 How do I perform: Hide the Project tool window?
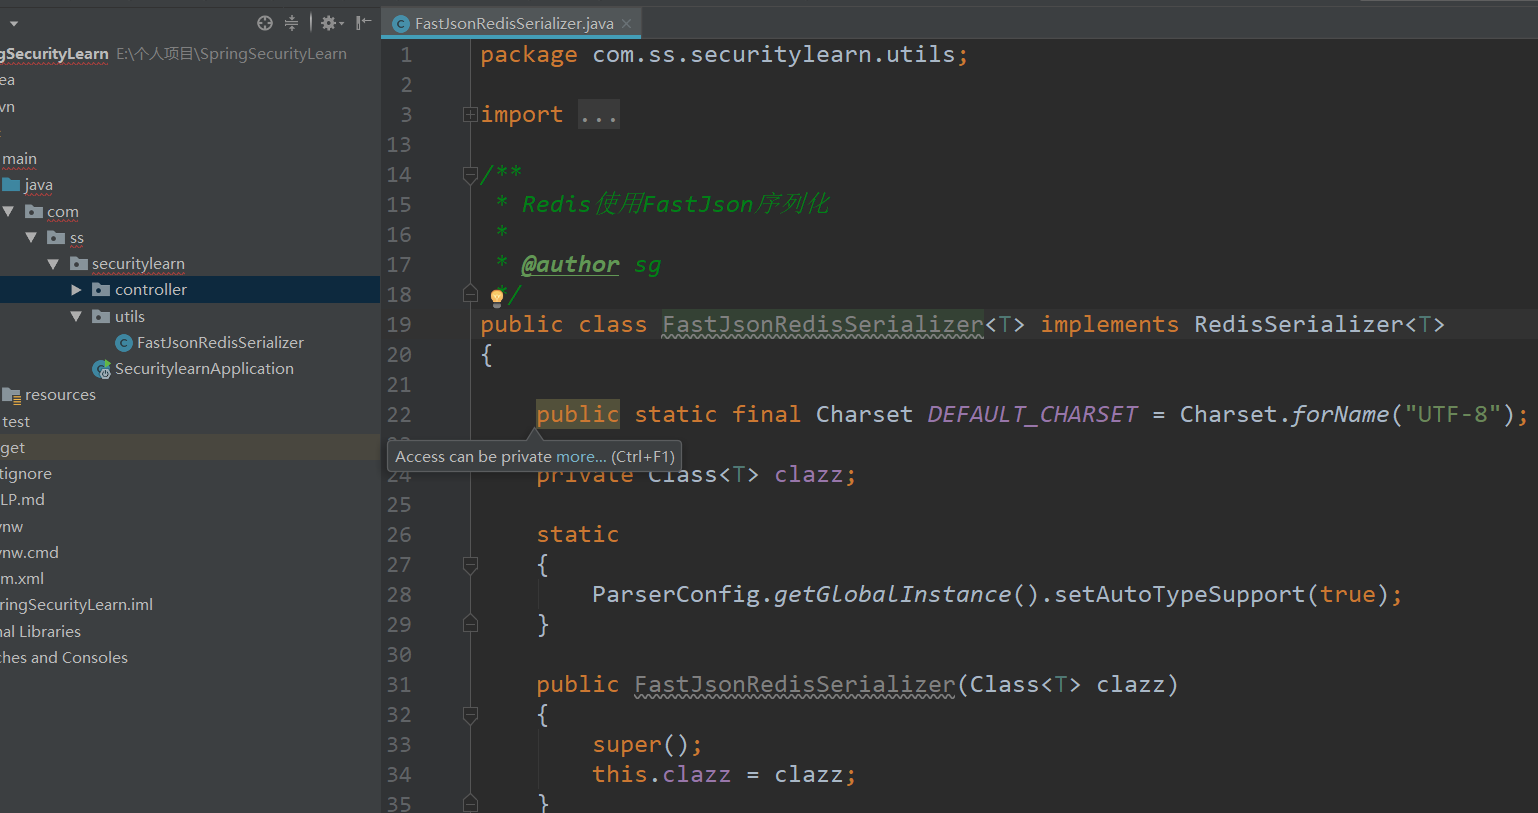point(363,23)
